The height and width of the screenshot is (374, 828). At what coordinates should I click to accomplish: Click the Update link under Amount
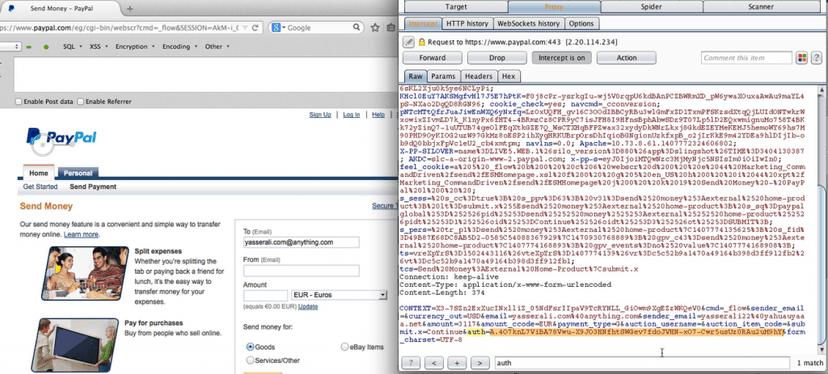click(x=308, y=306)
